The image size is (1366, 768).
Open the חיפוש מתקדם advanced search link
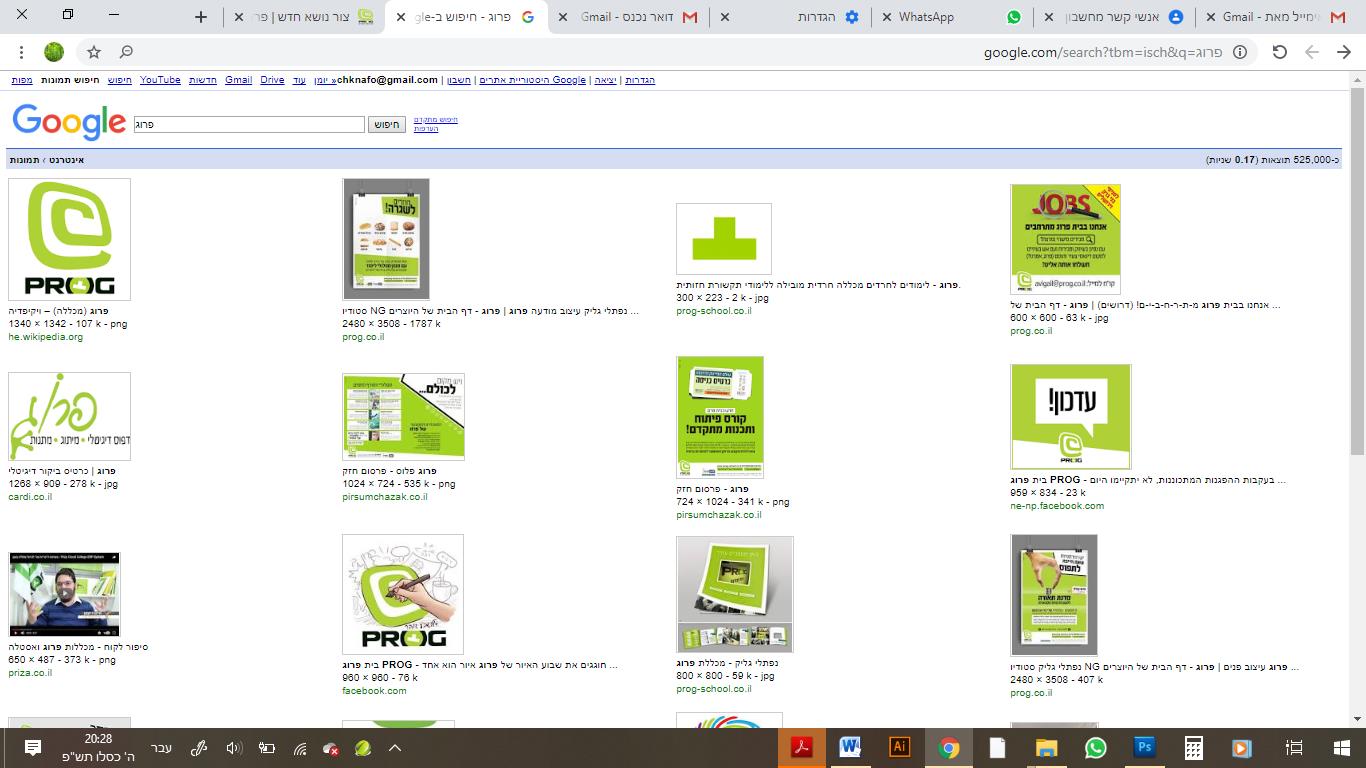436,120
